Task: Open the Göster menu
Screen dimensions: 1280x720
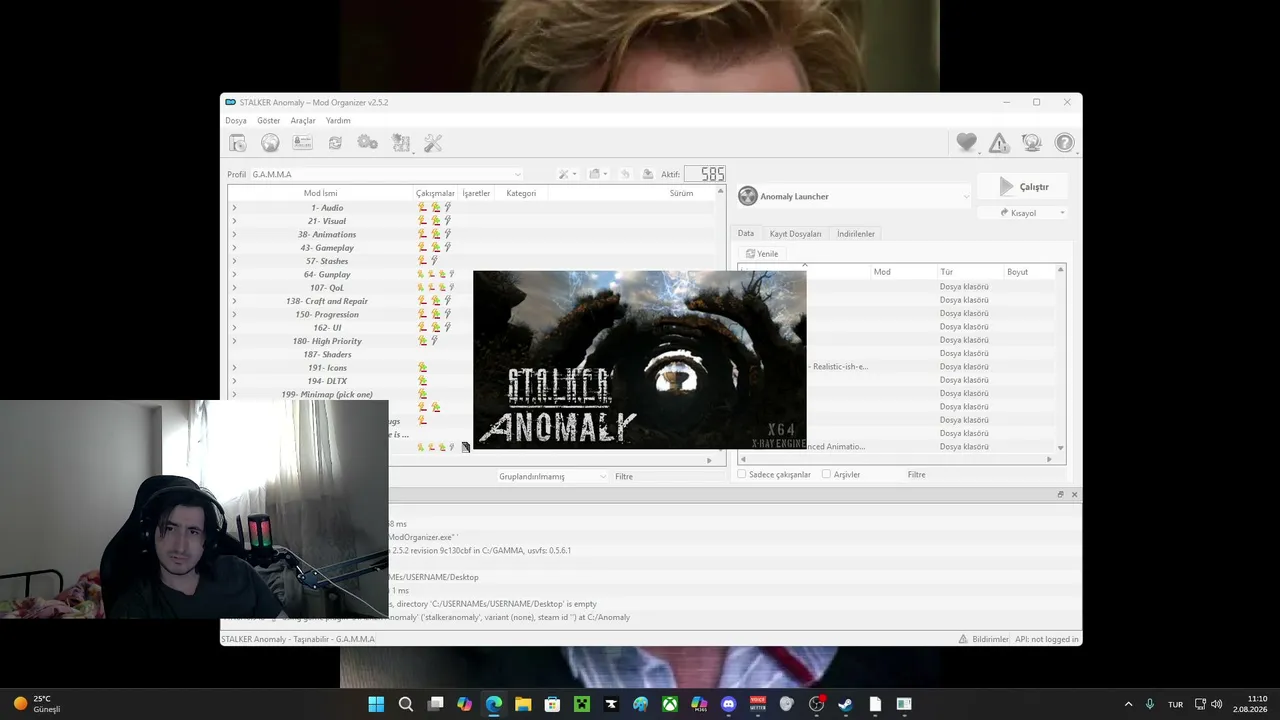Action: 269,121
